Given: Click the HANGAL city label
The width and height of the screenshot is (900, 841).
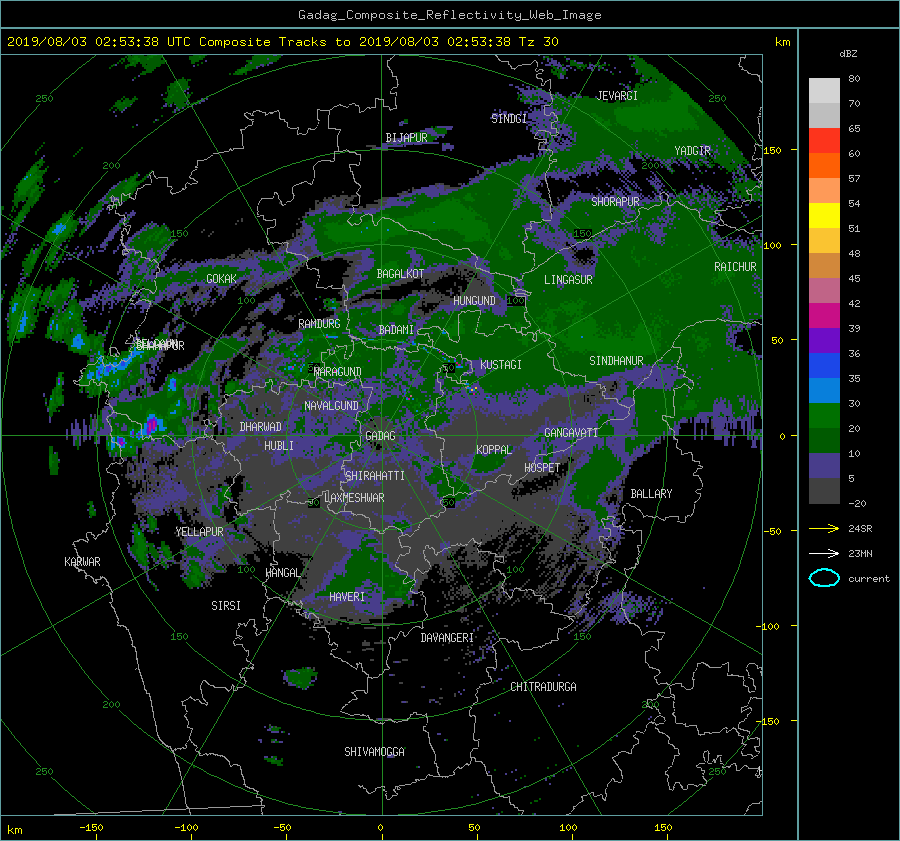Looking at the screenshot, I should (x=282, y=573).
